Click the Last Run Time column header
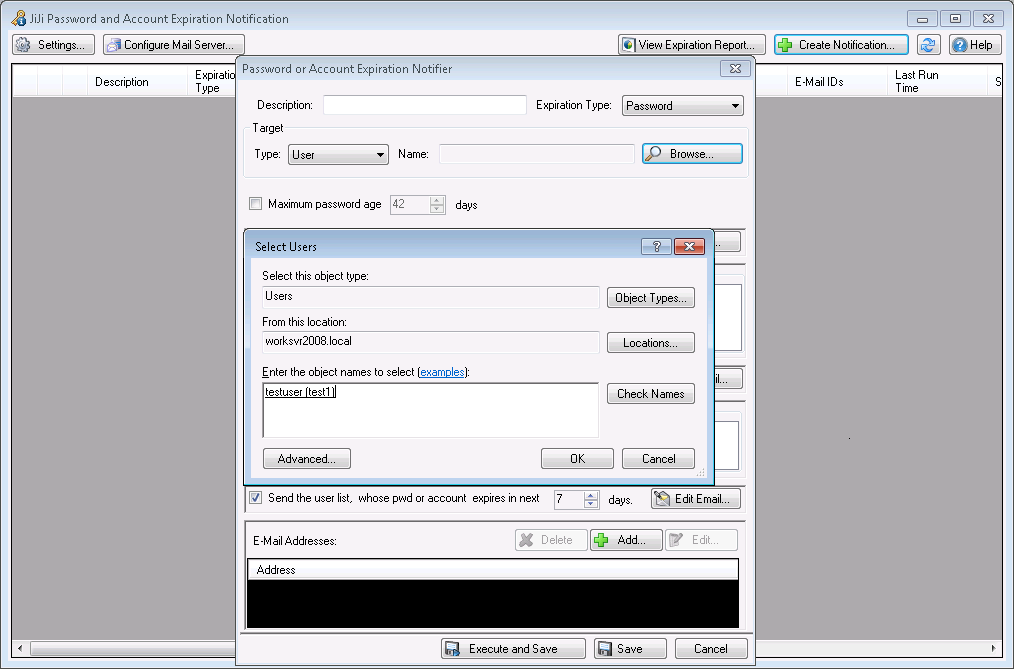Viewport: 1014px width, 669px height. (x=938, y=81)
